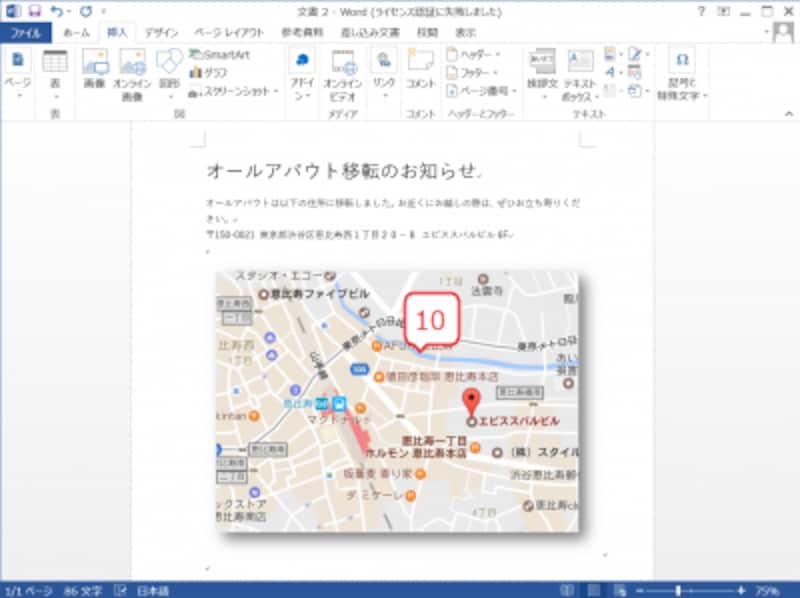Insert an object icon

coord(638,91)
